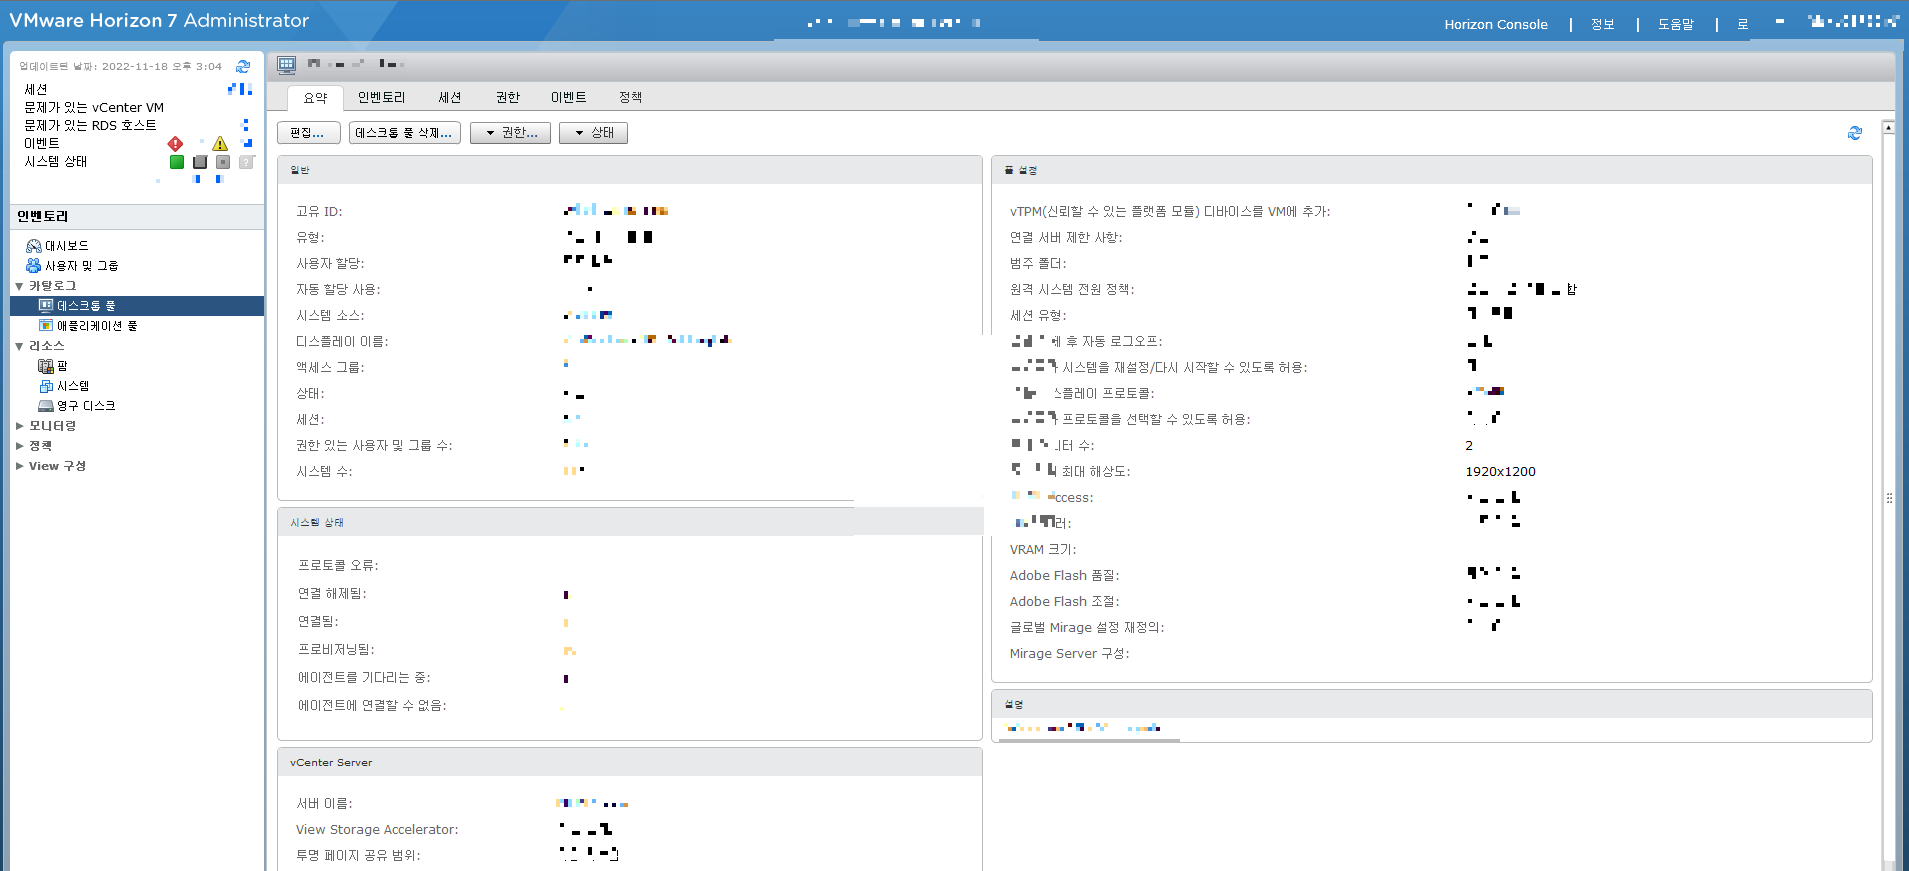The height and width of the screenshot is (871, 1909).
Task: Click the panel splitter handle at right edge
Action: click(x=1889, y=498)
